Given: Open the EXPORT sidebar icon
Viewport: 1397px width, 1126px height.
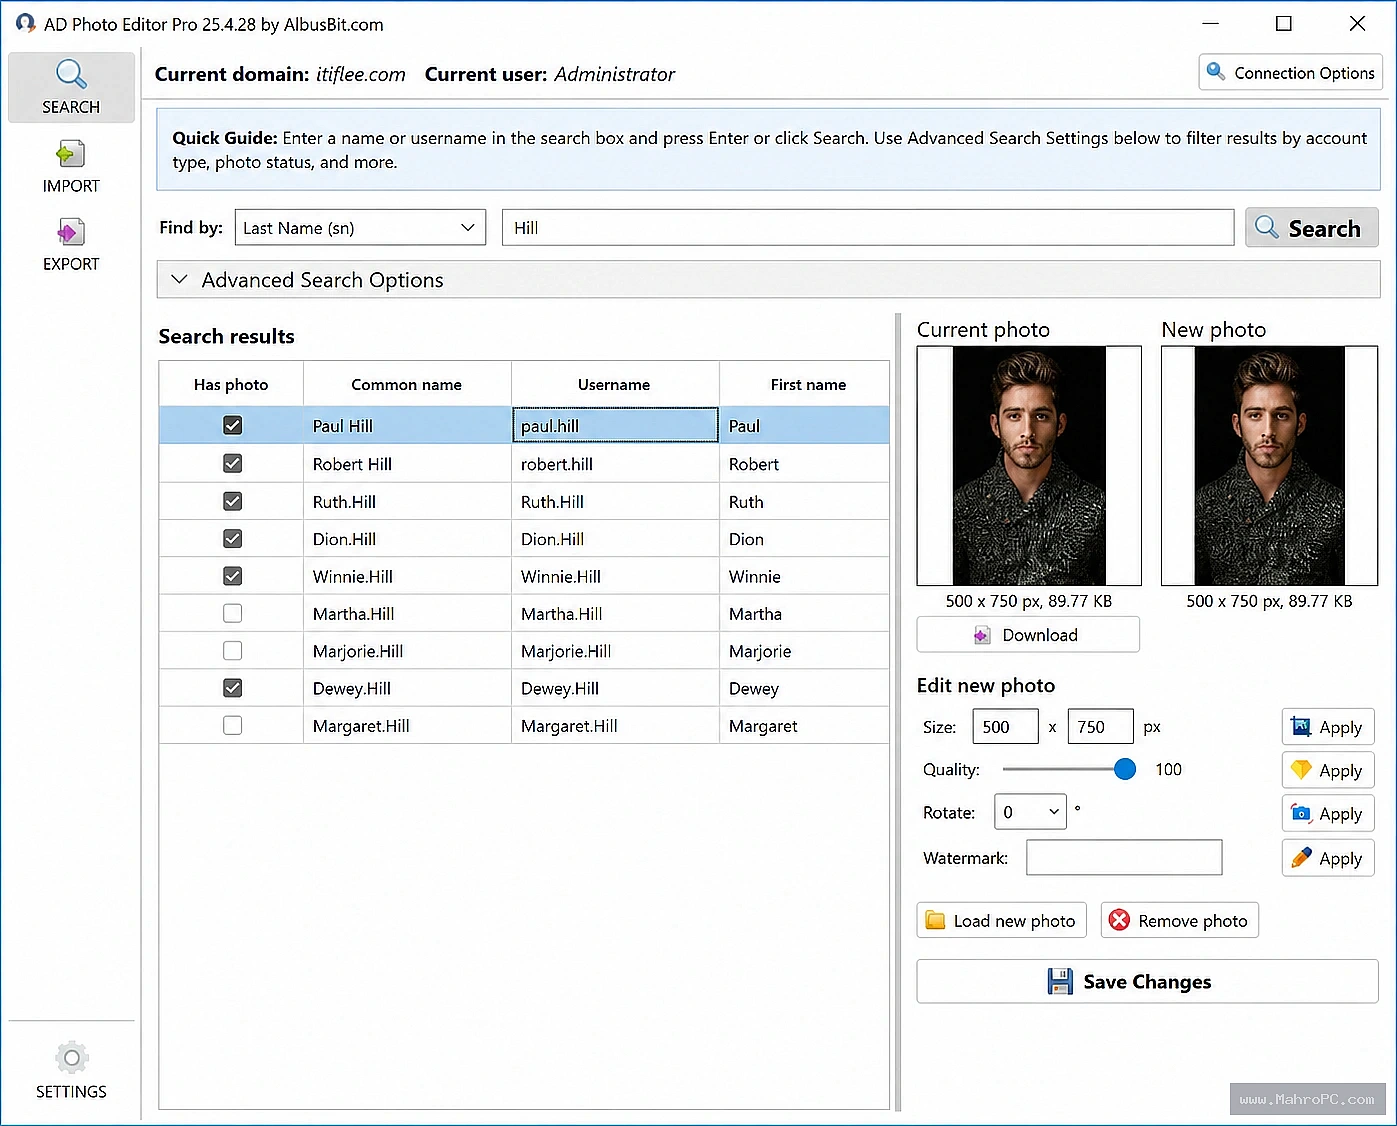Looking at the screenshot, I should coord(71,233).
